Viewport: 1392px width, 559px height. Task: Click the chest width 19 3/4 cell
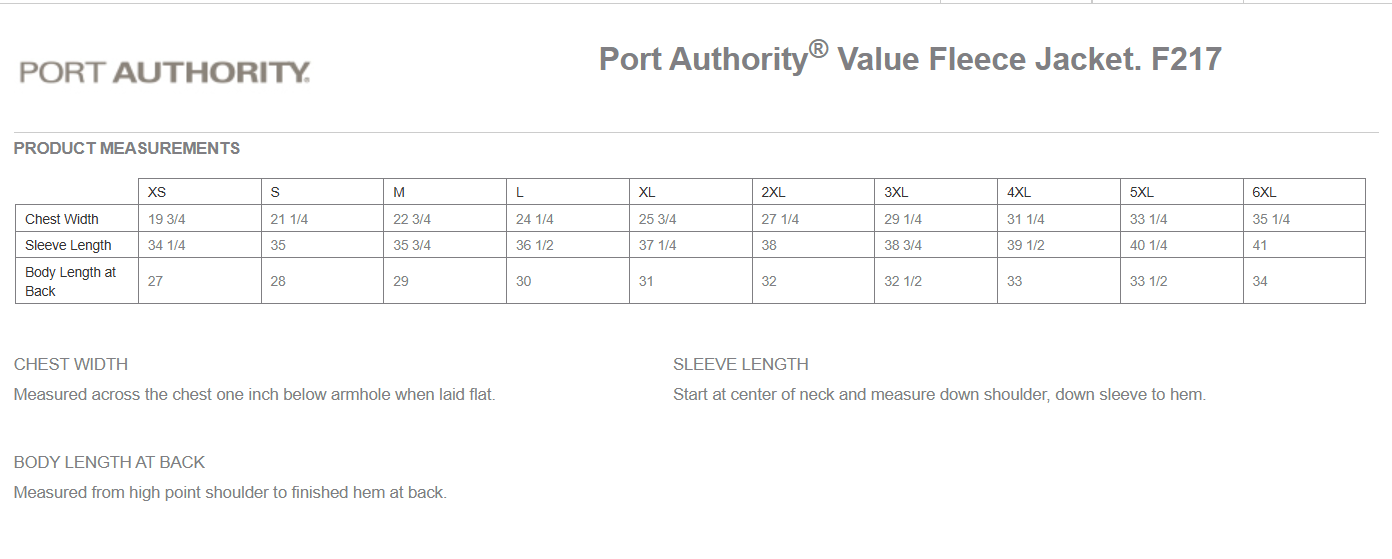tap(167, 219)
